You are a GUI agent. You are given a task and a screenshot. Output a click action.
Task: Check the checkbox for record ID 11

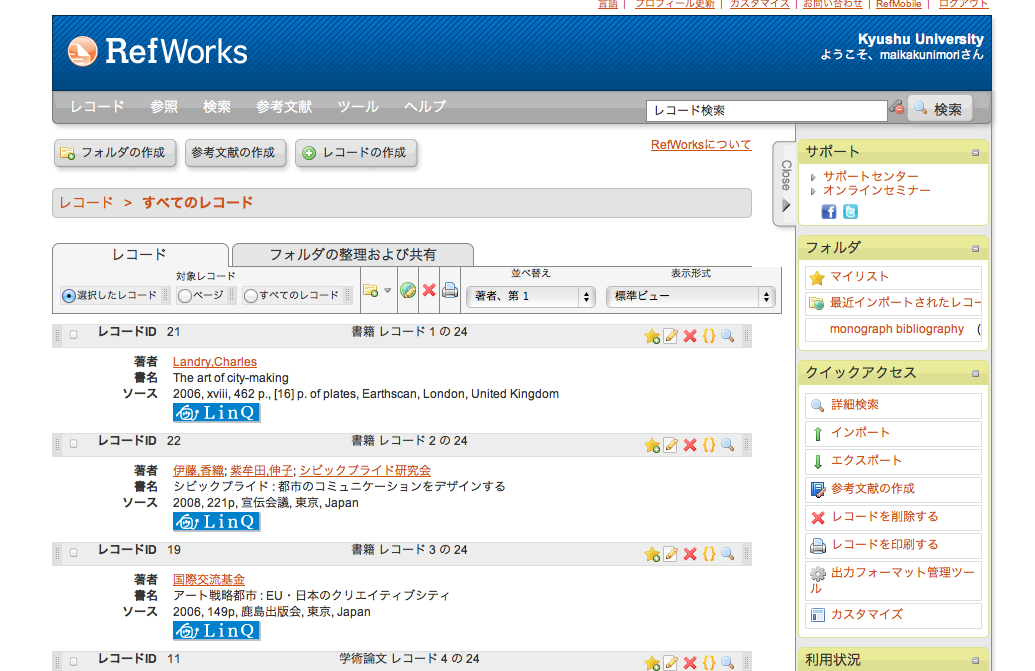pyautogui.click(x=73, y=661)
